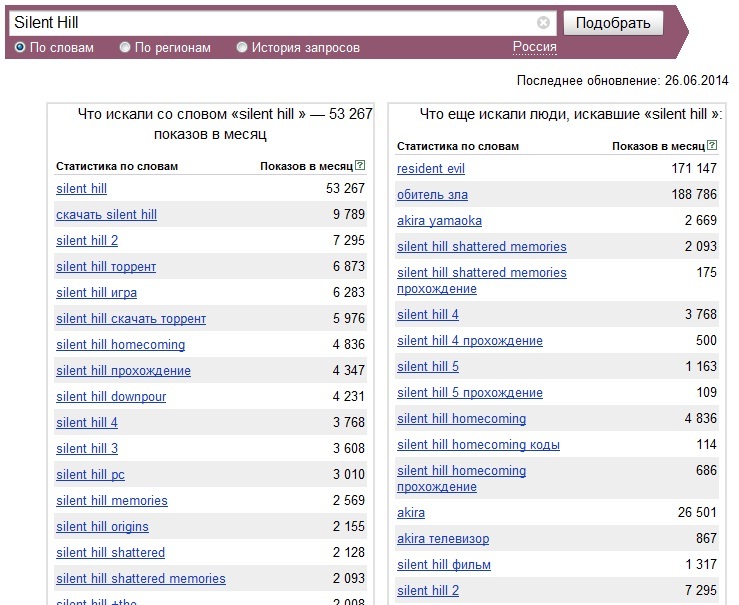The height and width of the screenshot is (605, 739).
Task: Open 'silent hill shattered memories' in left table
Action: (x=141, y=579)
